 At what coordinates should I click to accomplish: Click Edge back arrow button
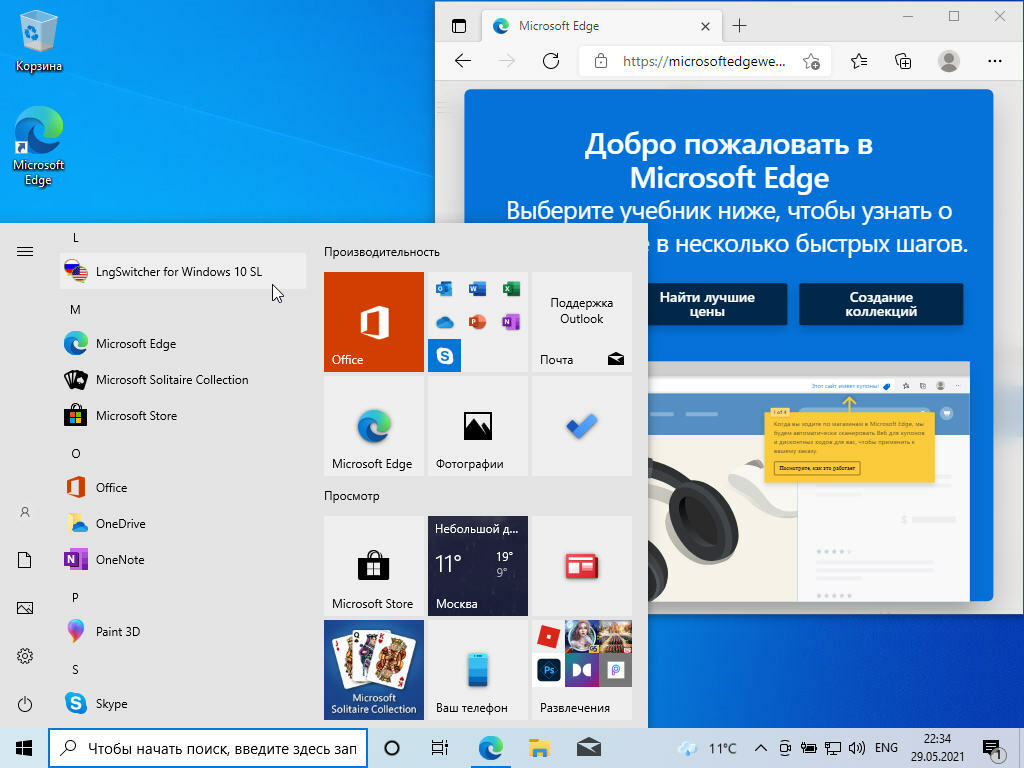pos(463,61)
